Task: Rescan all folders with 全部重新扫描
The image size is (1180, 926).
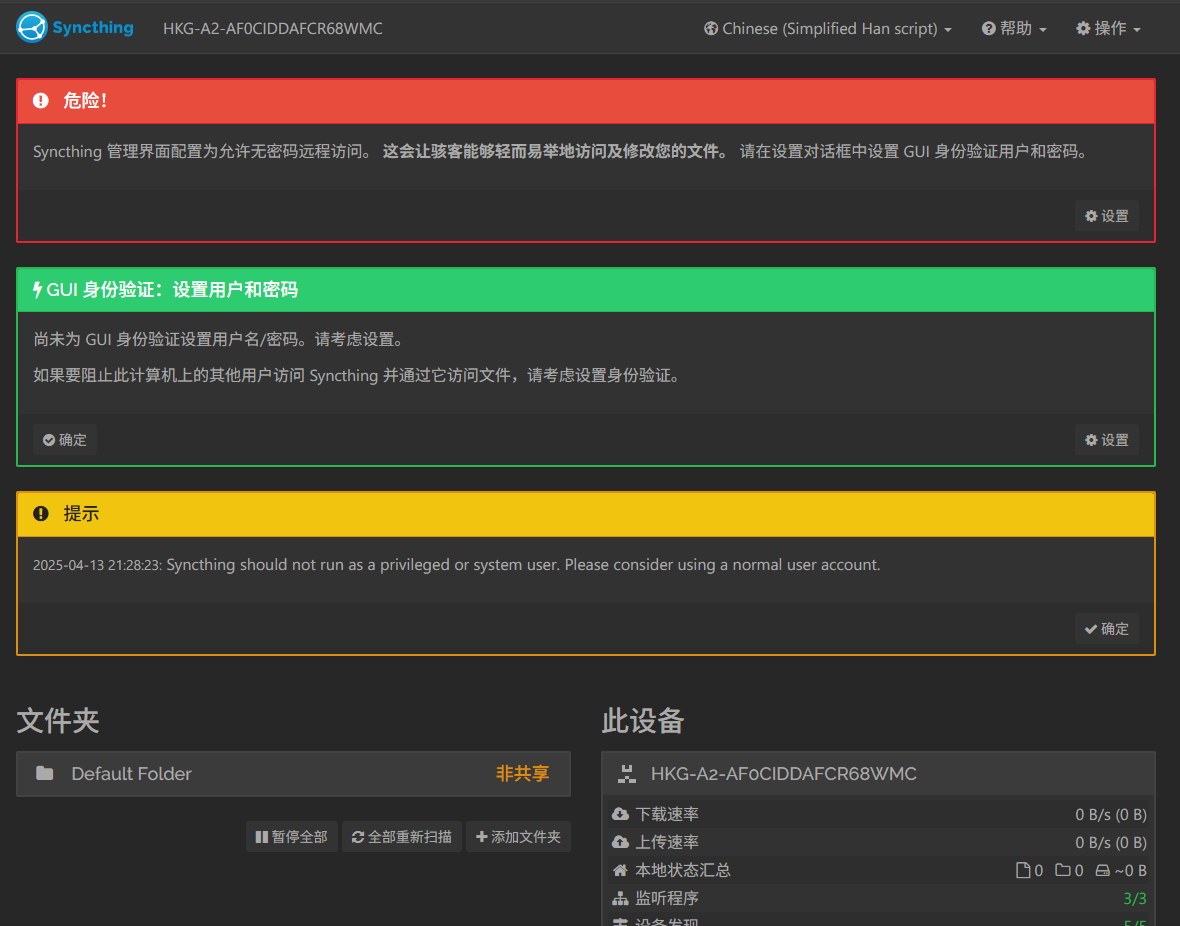Action: click(401, 837)
